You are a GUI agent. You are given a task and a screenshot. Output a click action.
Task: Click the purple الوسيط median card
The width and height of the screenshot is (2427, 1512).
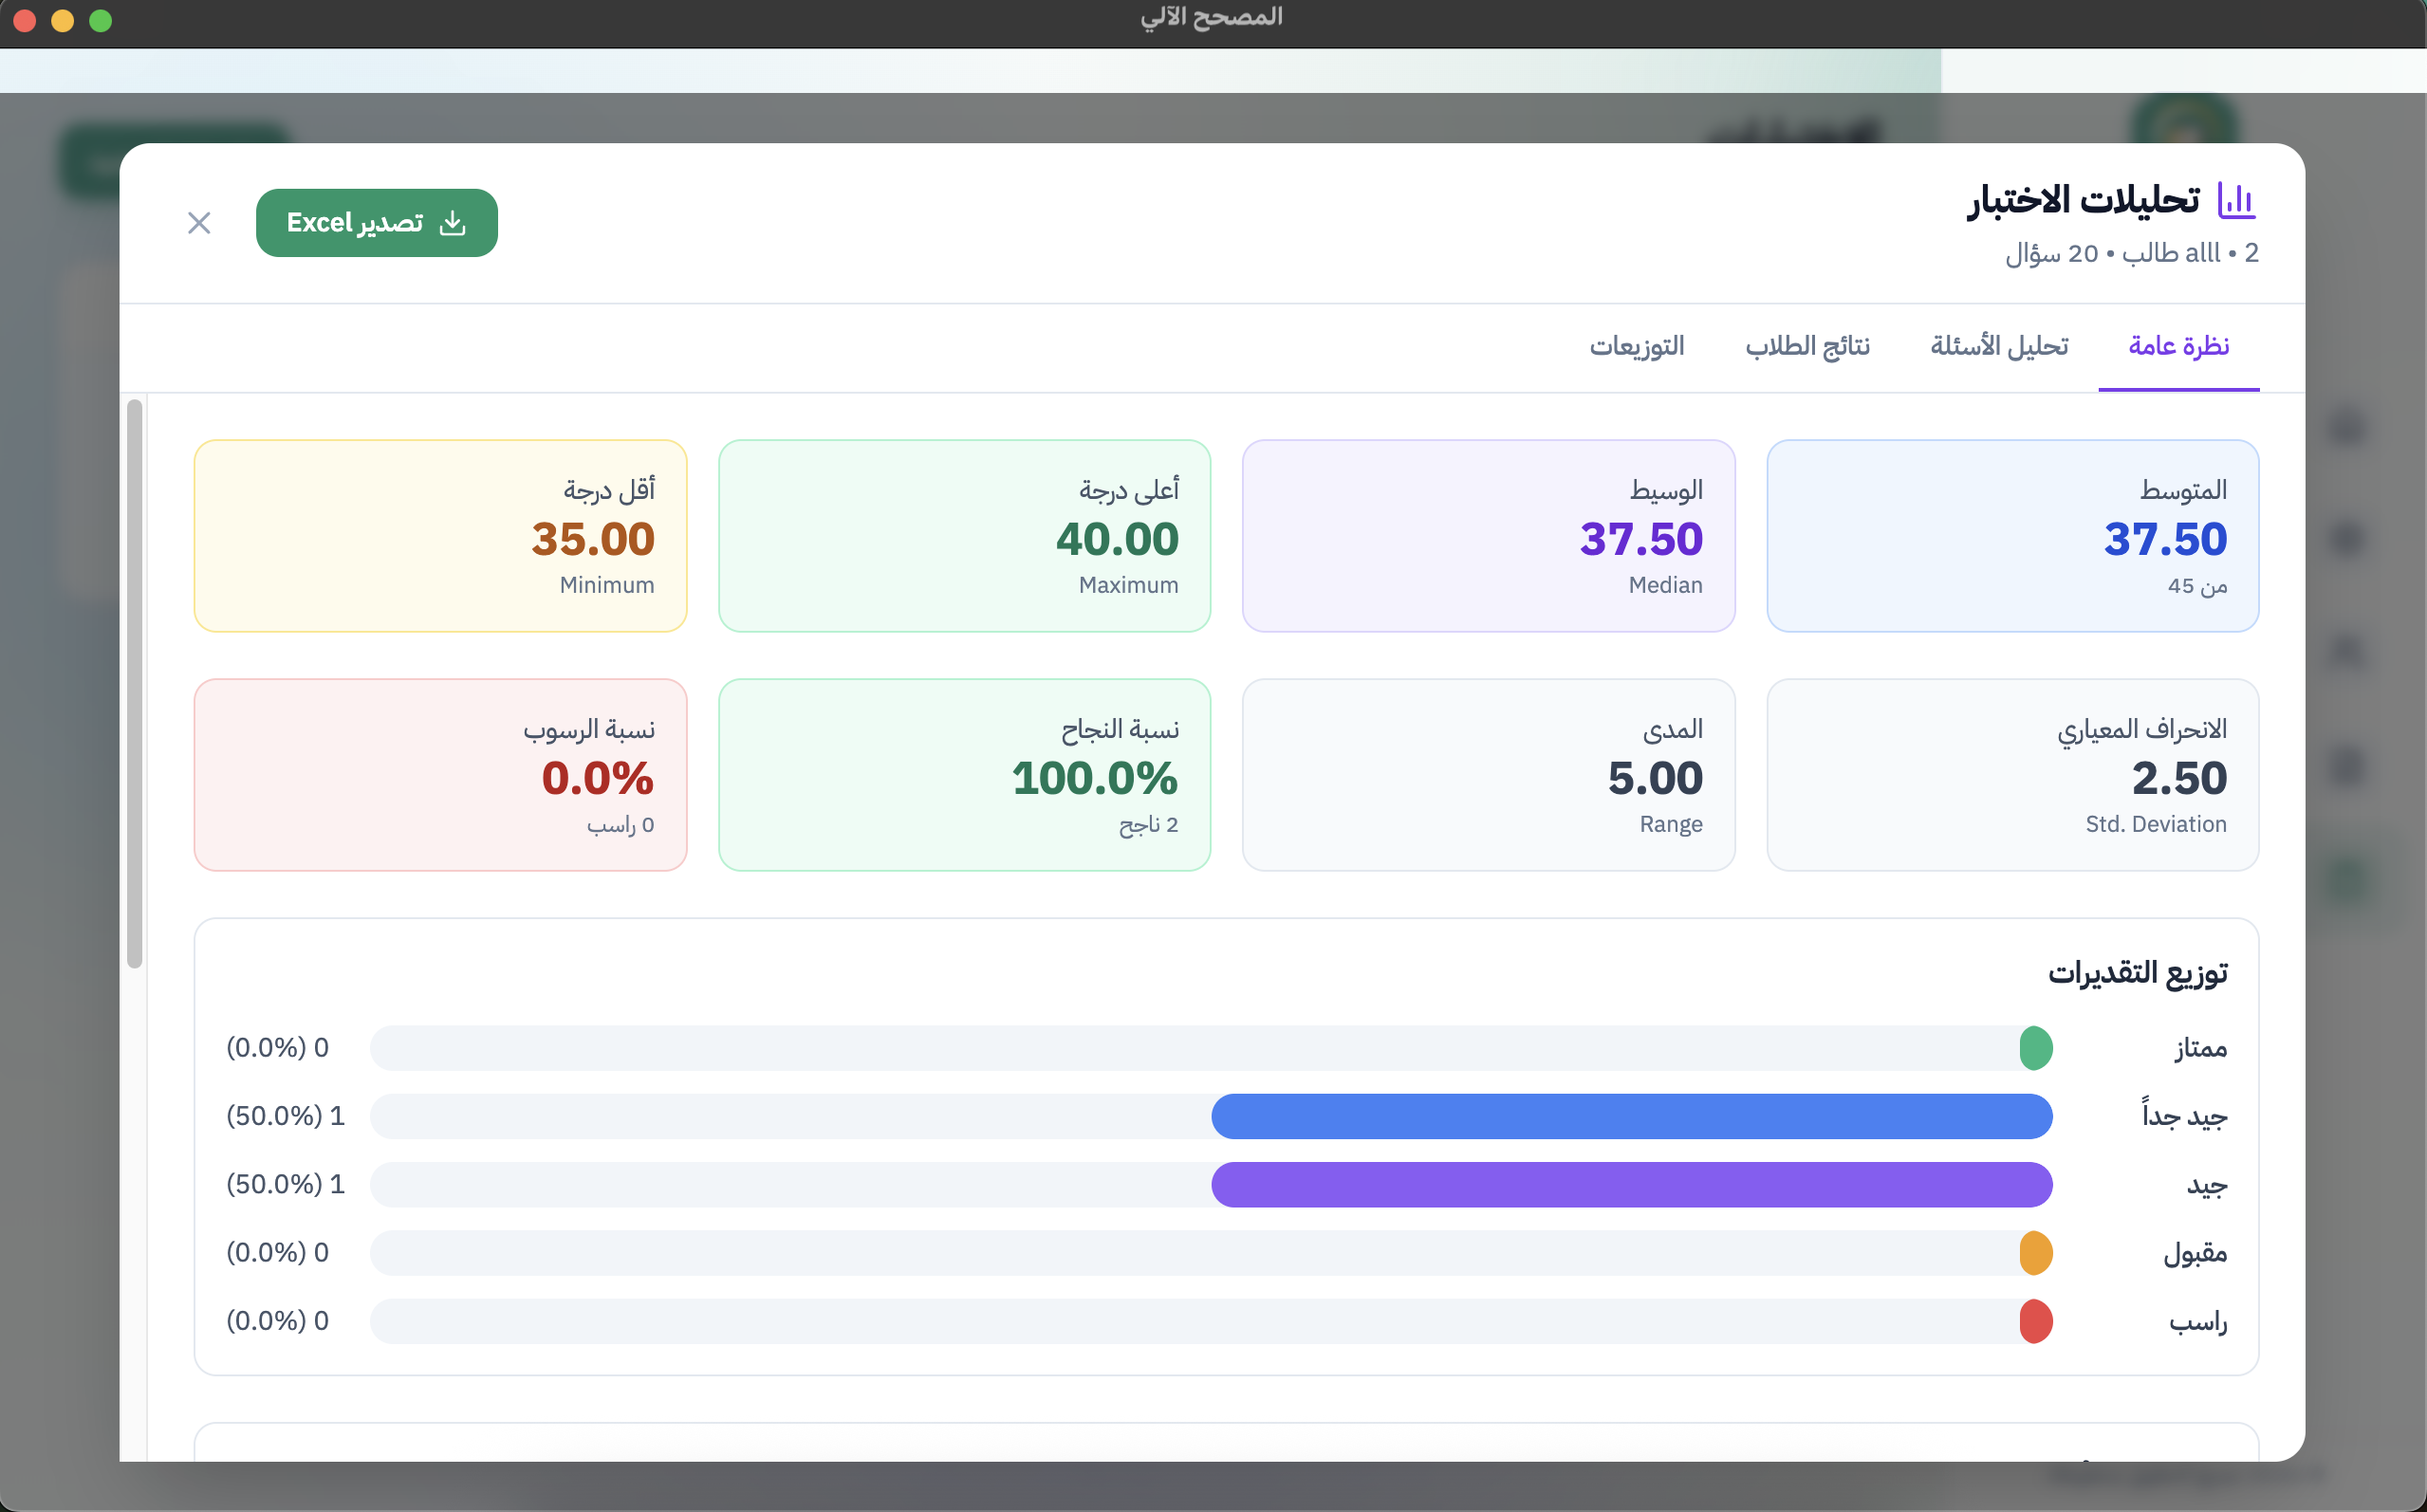(x=1487, y=536)
